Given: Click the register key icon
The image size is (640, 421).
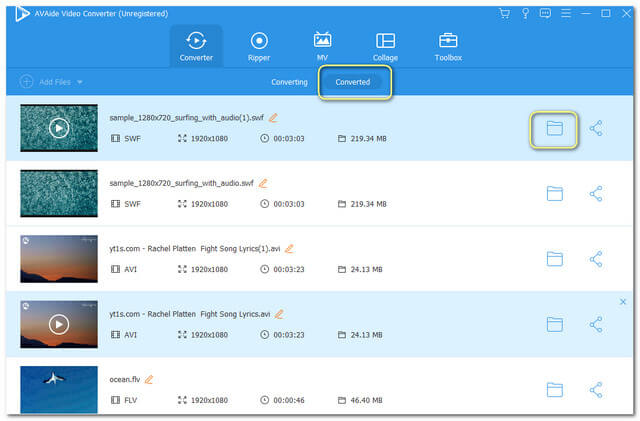Looking at the screenshot, I should point(525,13).
